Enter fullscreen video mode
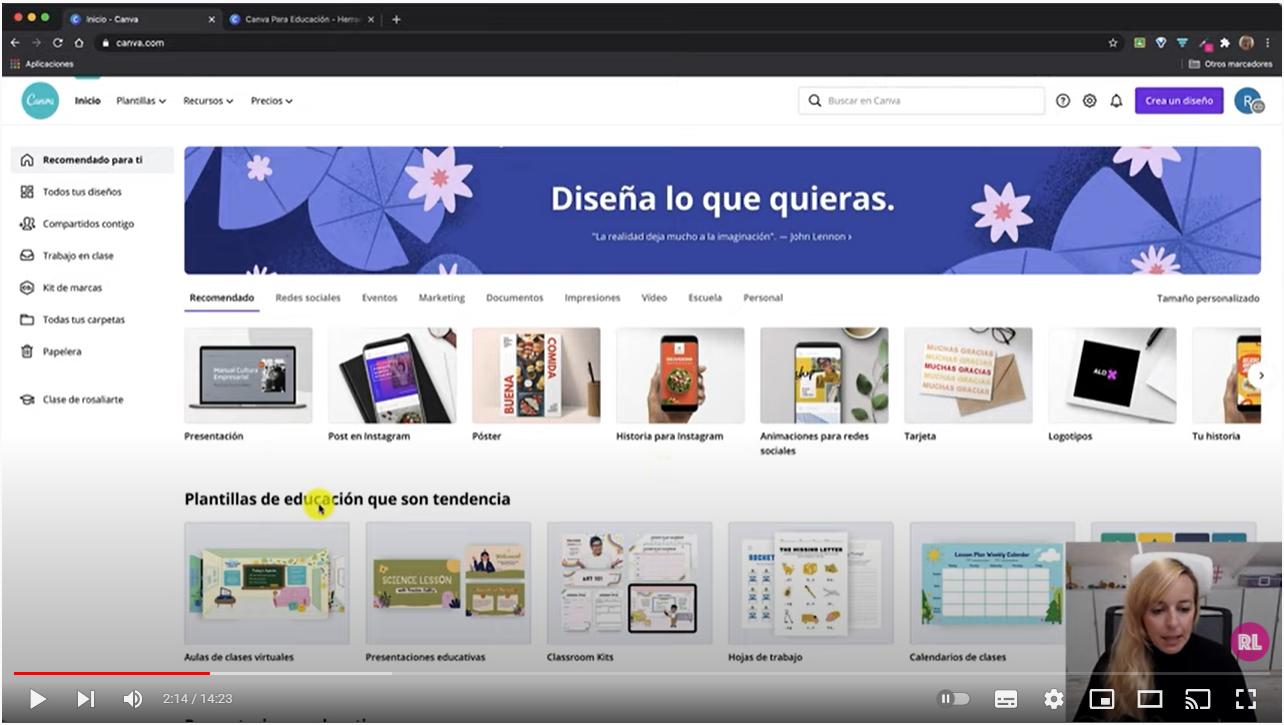1284x725 pixels. 1245,699
